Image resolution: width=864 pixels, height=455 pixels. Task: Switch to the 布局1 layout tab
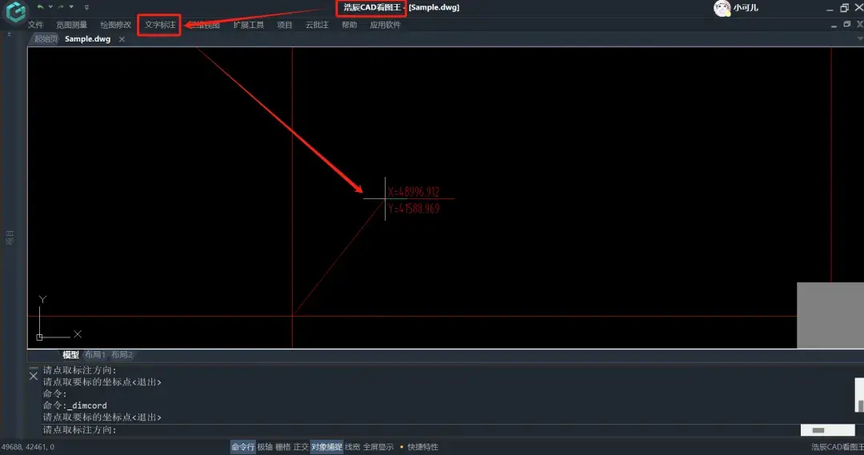tap(95, 355)
